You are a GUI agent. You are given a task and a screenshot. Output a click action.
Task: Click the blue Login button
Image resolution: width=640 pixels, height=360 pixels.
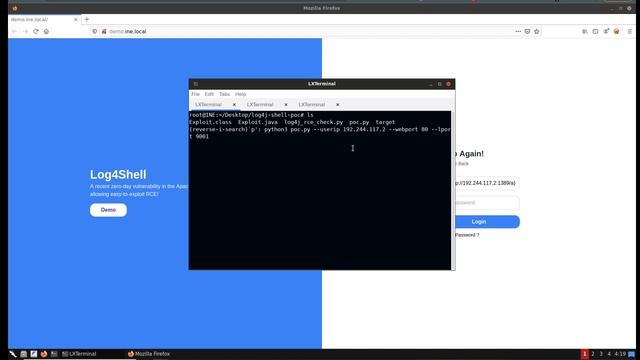(x=487, y=222)
